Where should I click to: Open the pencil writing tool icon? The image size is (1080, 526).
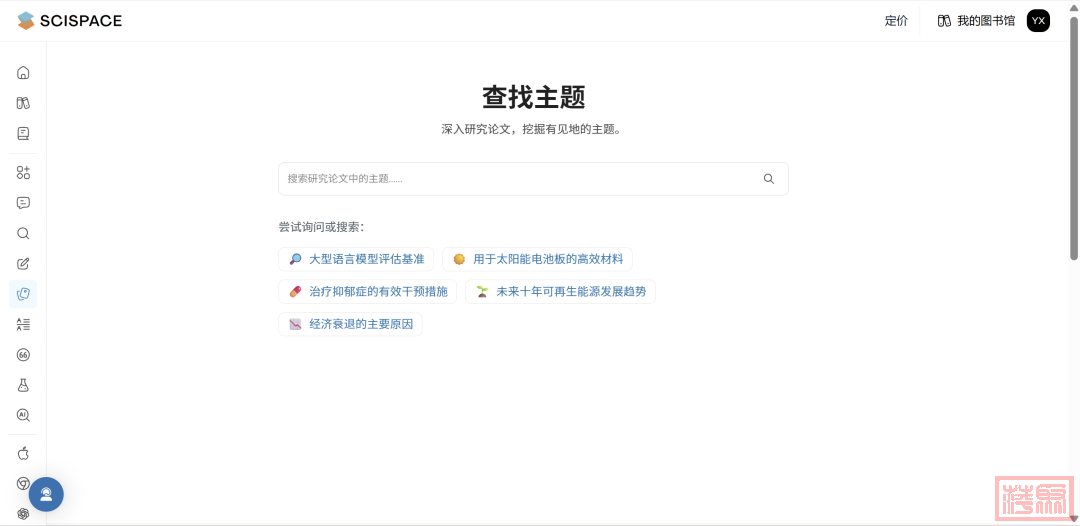tap(23, 264)
